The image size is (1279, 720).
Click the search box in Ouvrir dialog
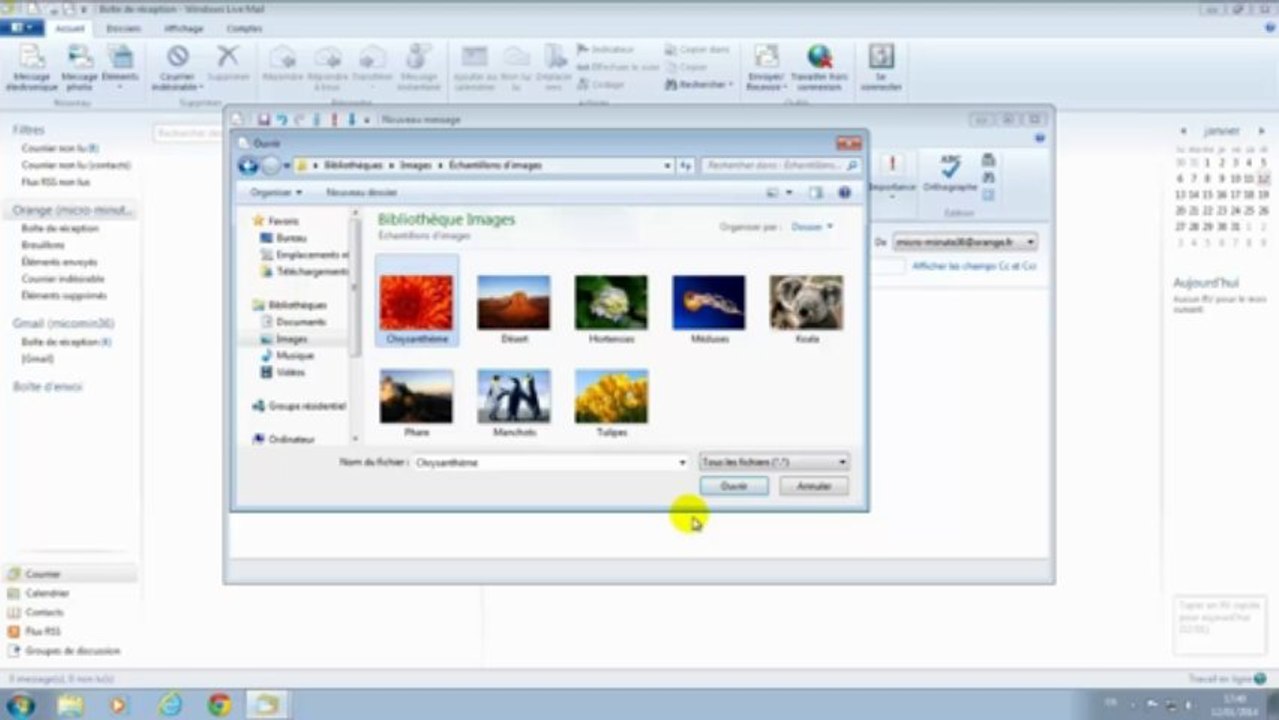pos(780,165)
